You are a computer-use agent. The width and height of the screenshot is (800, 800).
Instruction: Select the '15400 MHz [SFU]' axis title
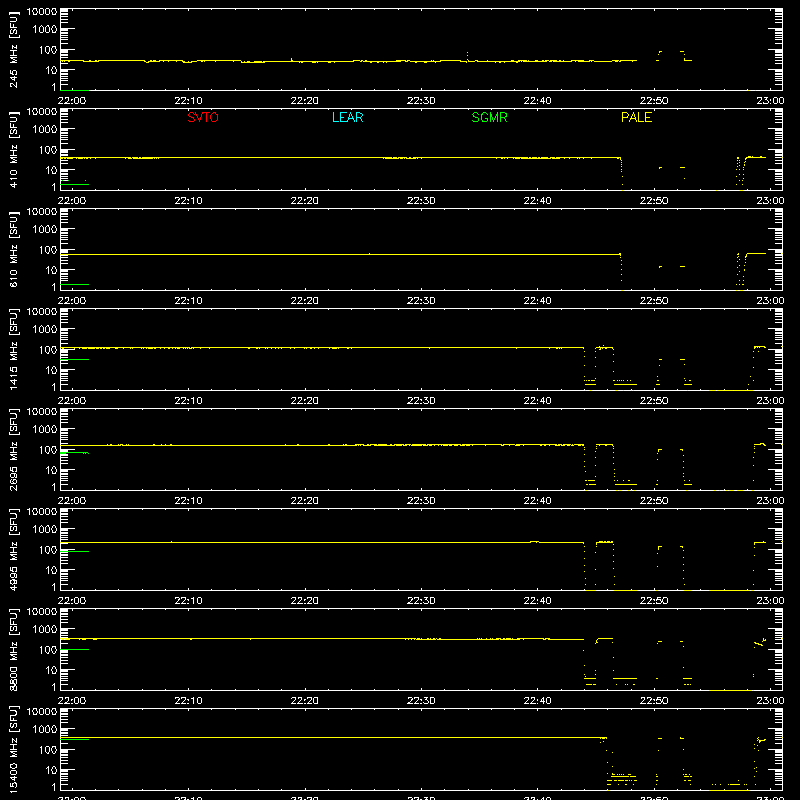(13, 749)
